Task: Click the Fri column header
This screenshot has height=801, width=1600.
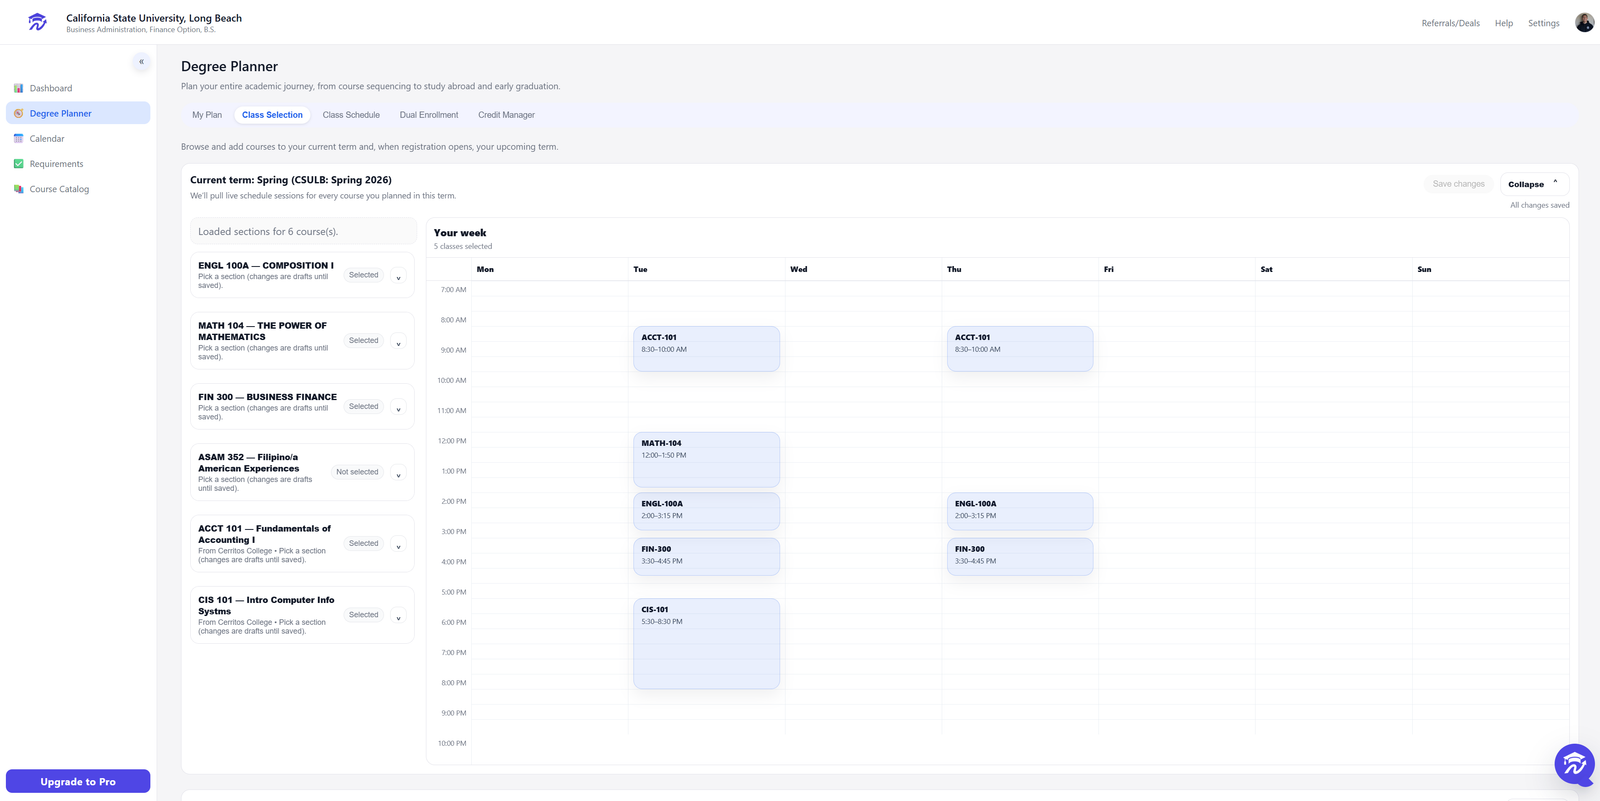Action: tap(1108, 269)
